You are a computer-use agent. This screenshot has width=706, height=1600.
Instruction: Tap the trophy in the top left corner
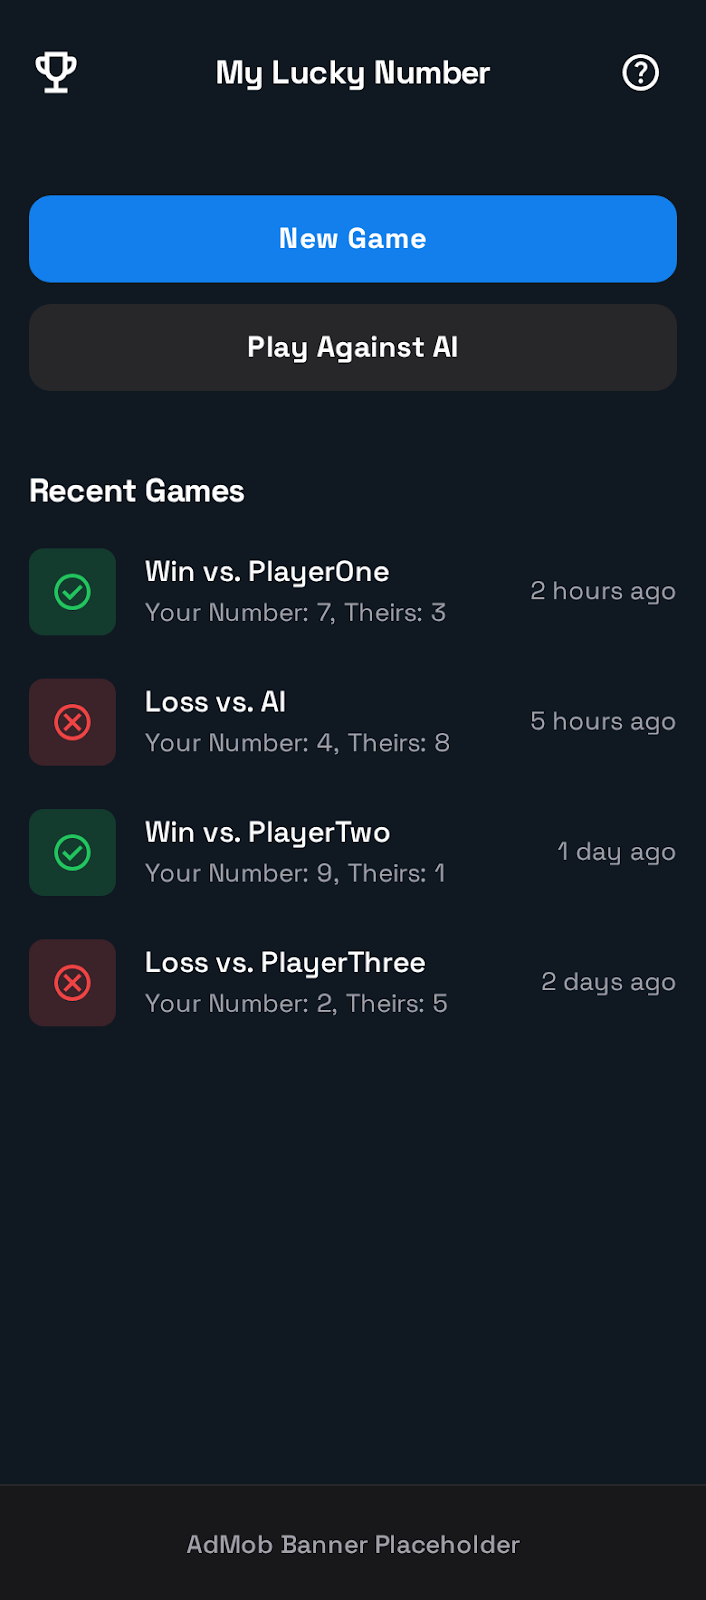pyautogui.click(x=56, y=71)
